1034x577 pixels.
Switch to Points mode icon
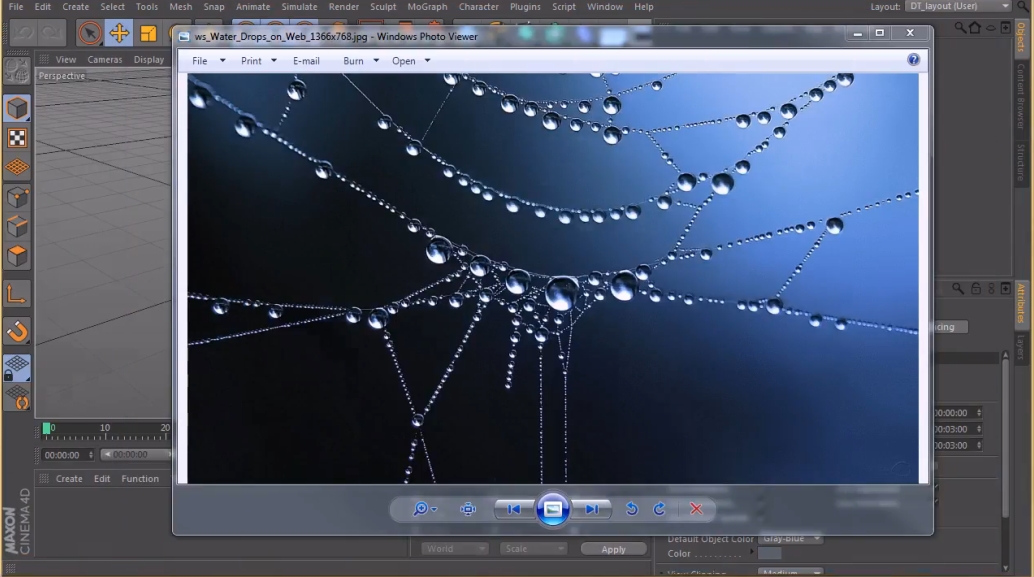pos(17,197)
